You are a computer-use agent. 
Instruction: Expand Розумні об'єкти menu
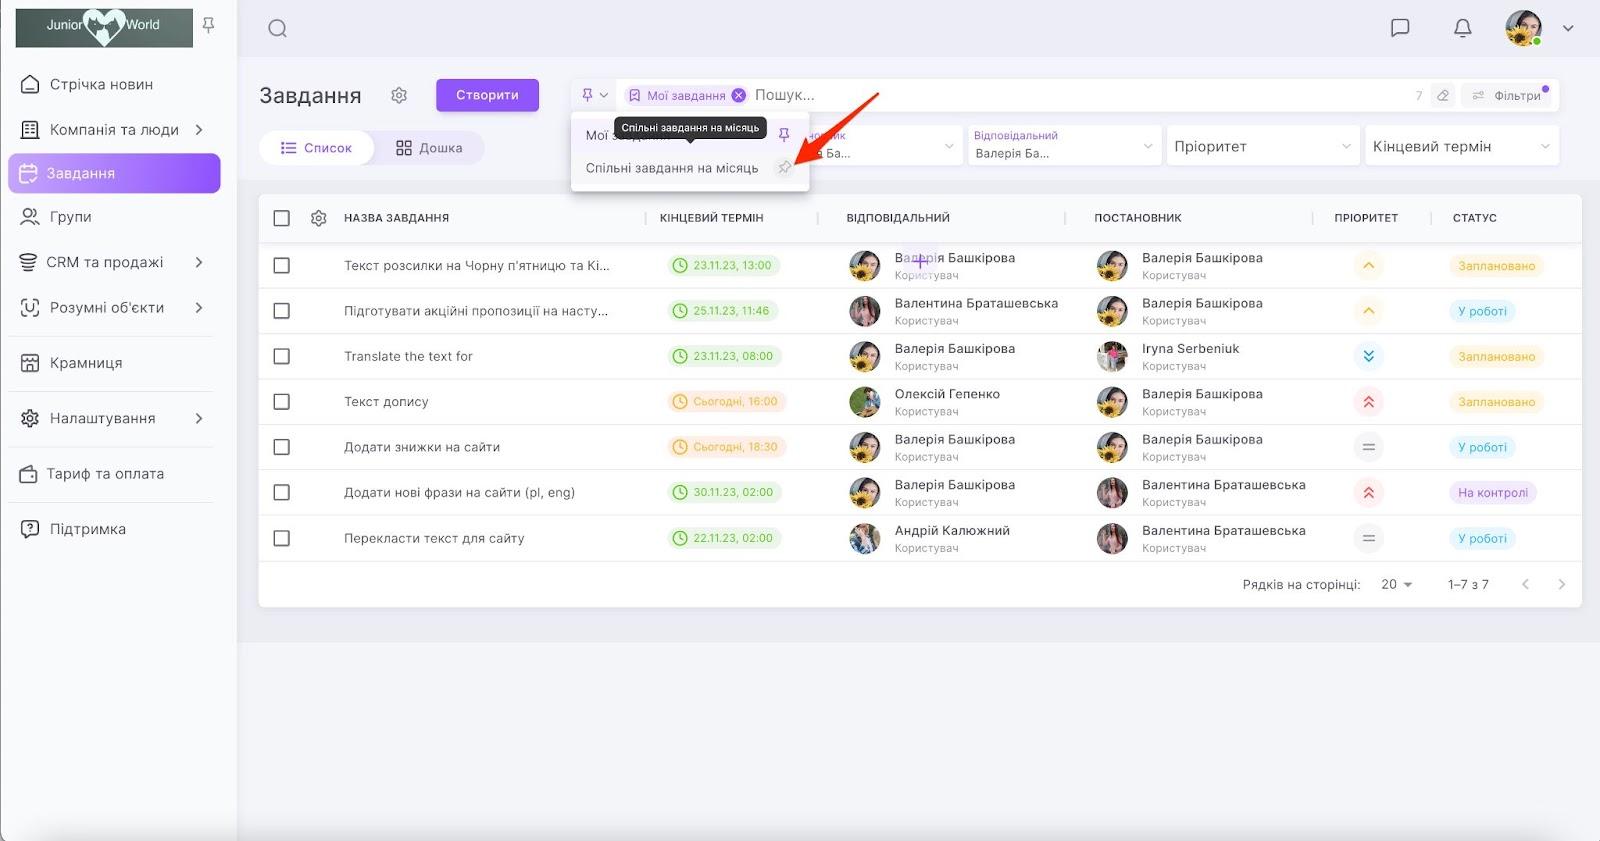[x=114, y=307]
